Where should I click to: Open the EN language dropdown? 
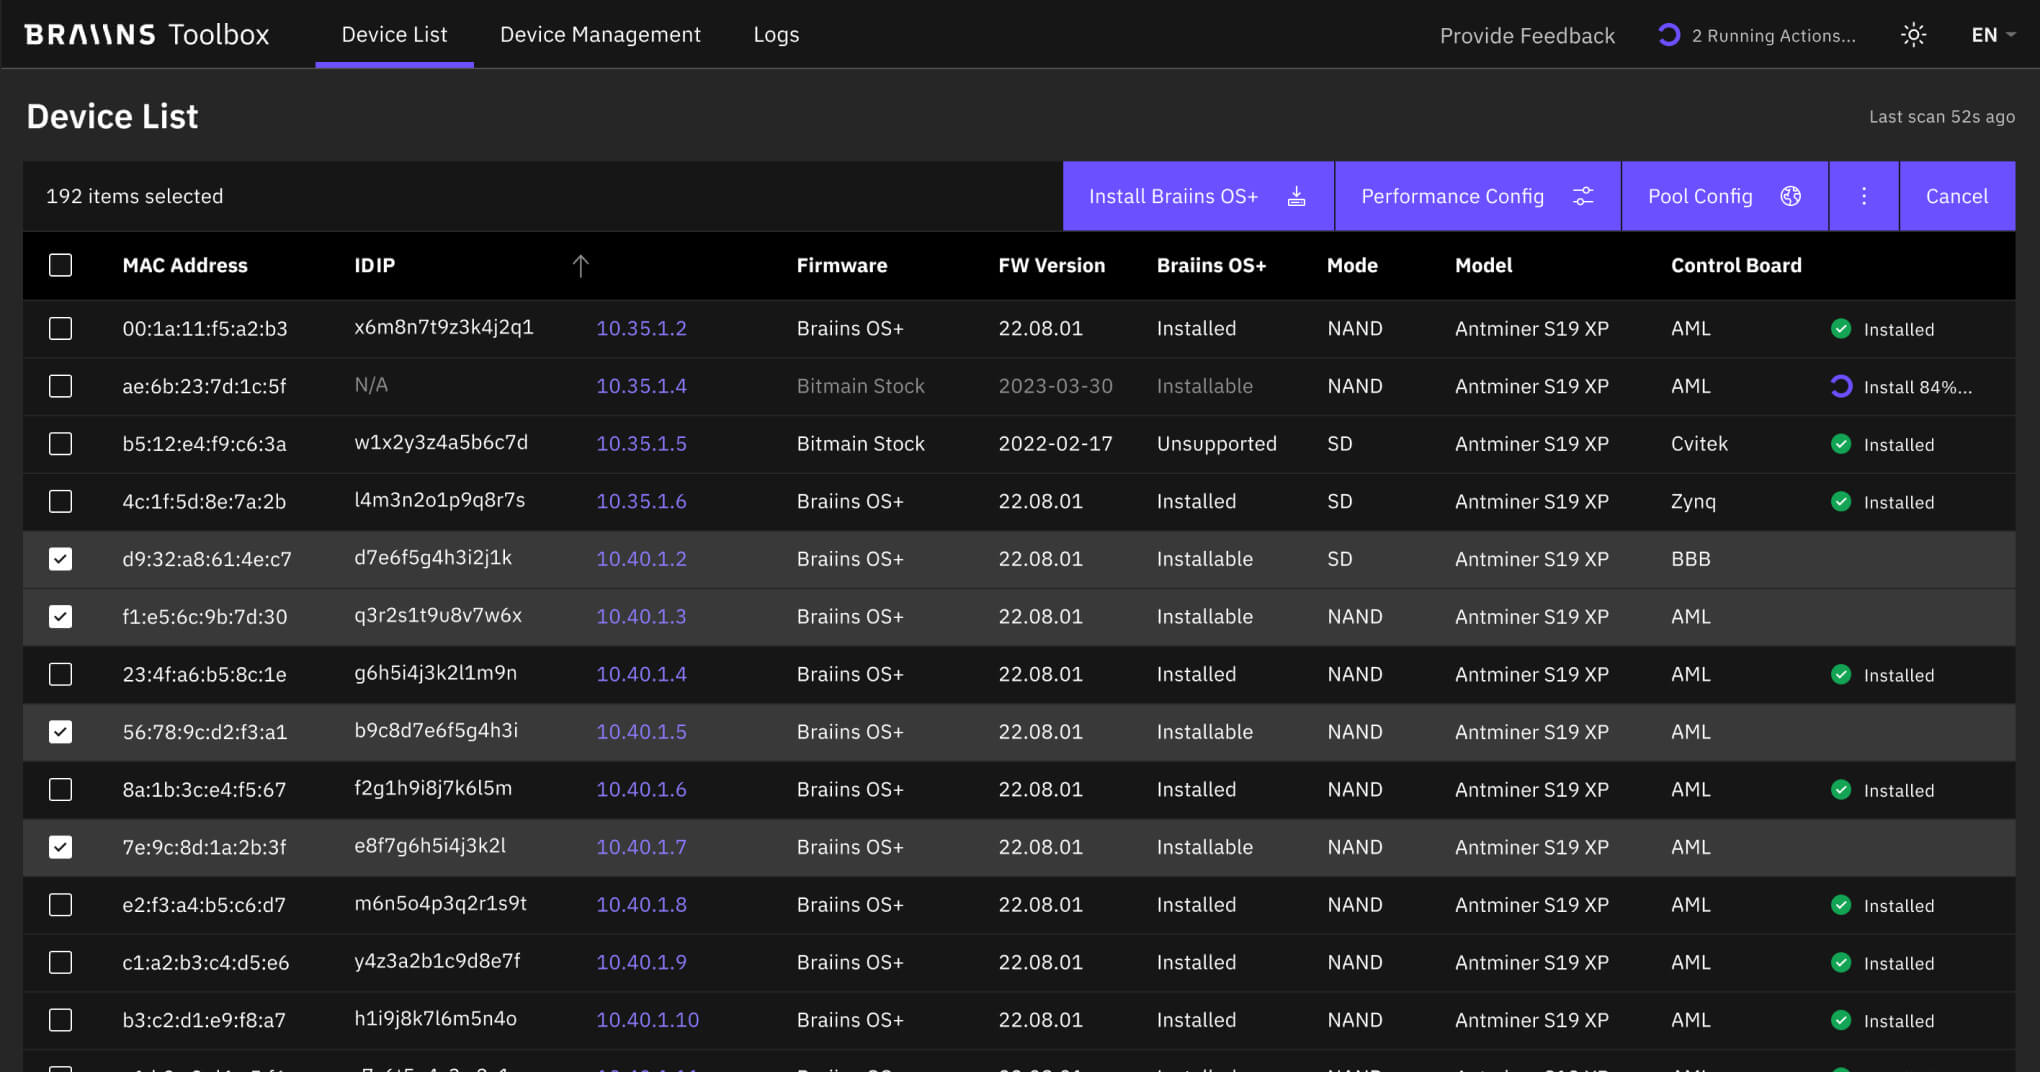(1992, 35)
